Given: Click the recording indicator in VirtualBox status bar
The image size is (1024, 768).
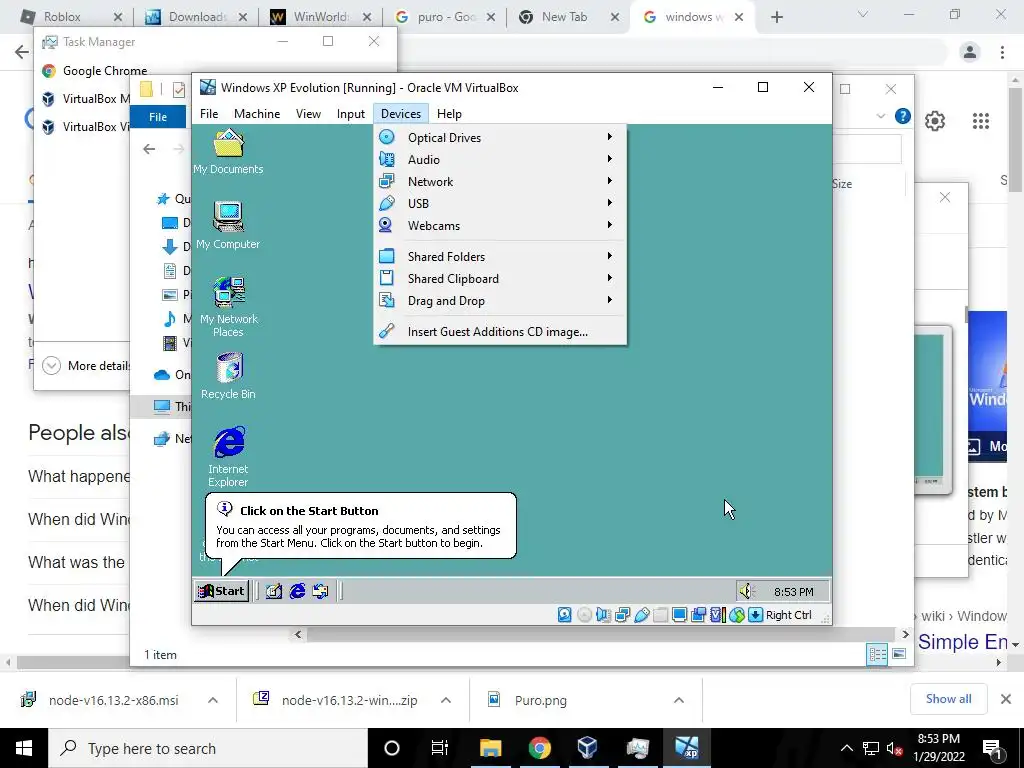Looking at the screenshot, I should click(x=698, y=615).
